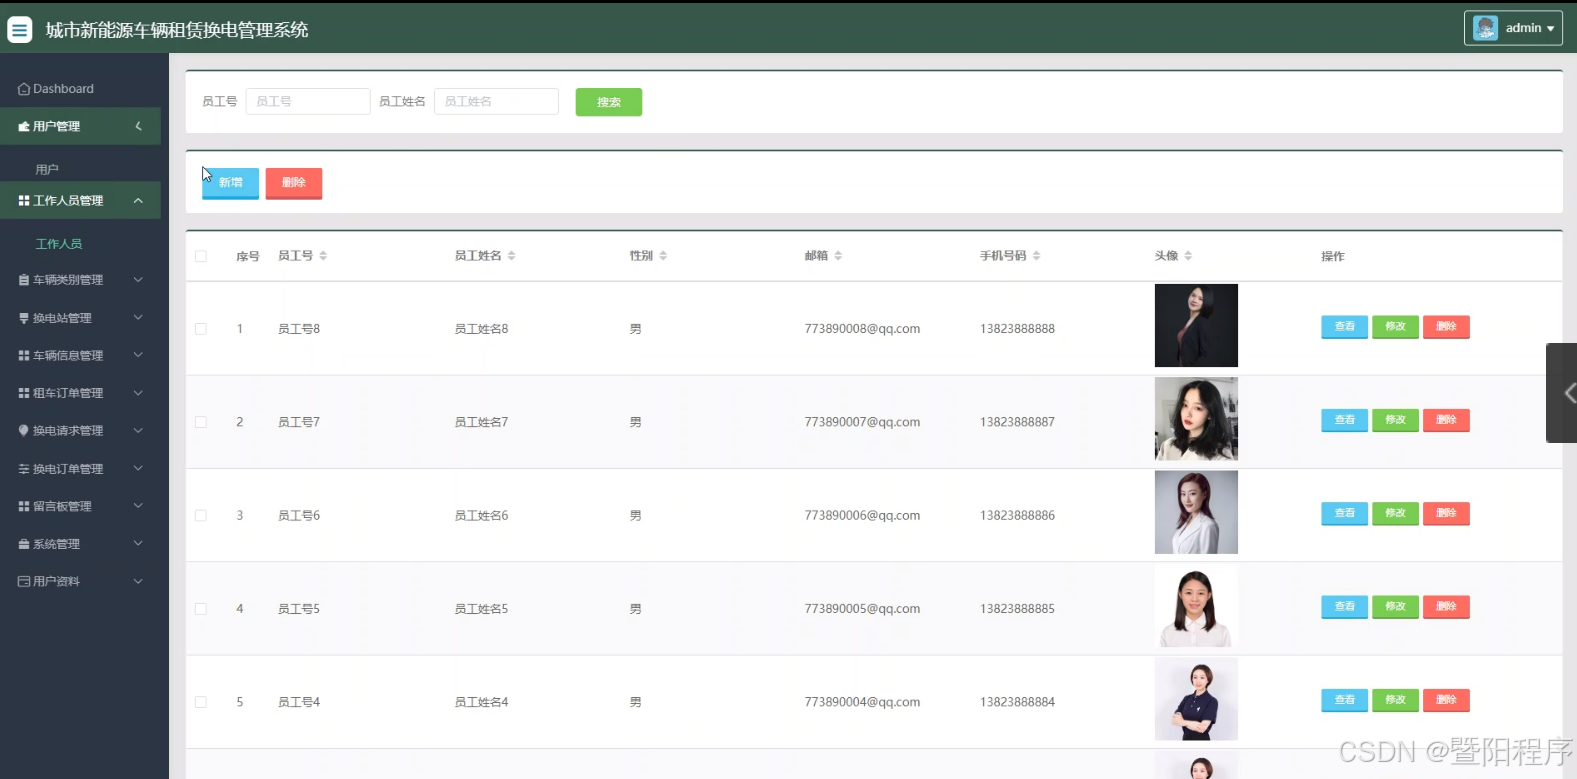Sort by 手机号码 column arrows

[x=1036, y=256]
